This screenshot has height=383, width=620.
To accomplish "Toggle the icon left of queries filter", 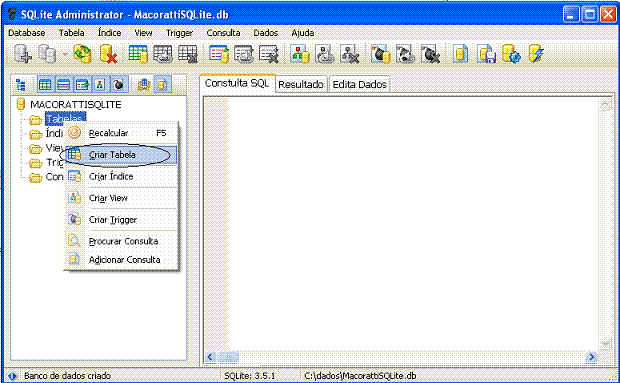I will pos(144,85).
